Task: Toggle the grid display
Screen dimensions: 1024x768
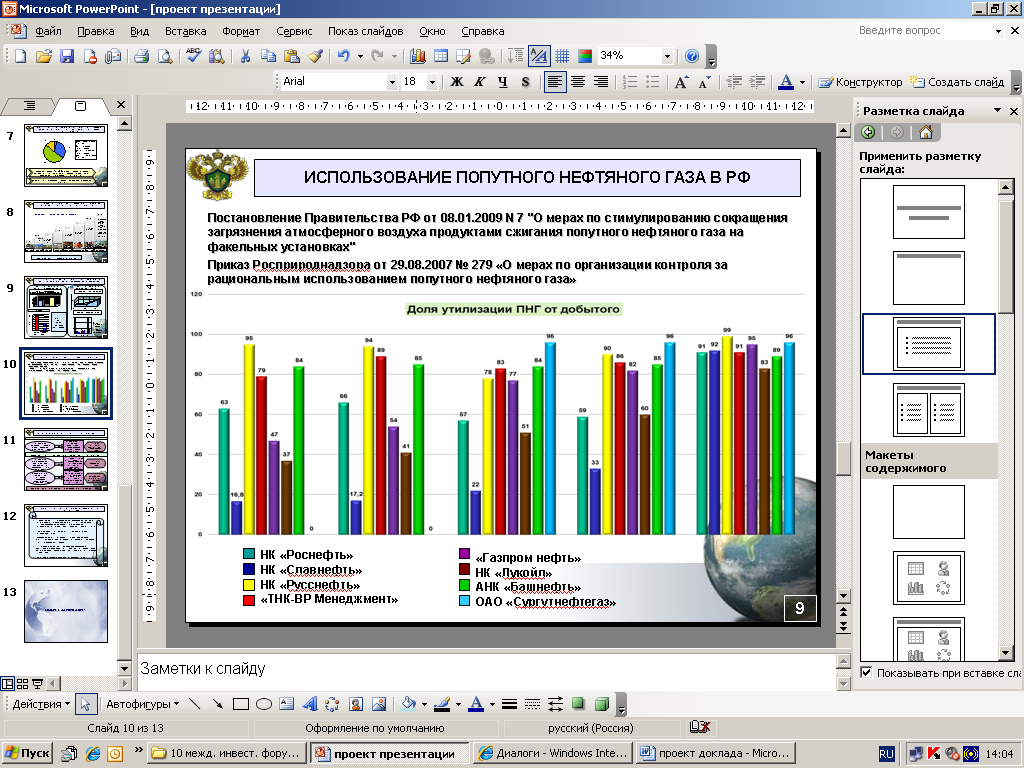Action: click(562, 56)
